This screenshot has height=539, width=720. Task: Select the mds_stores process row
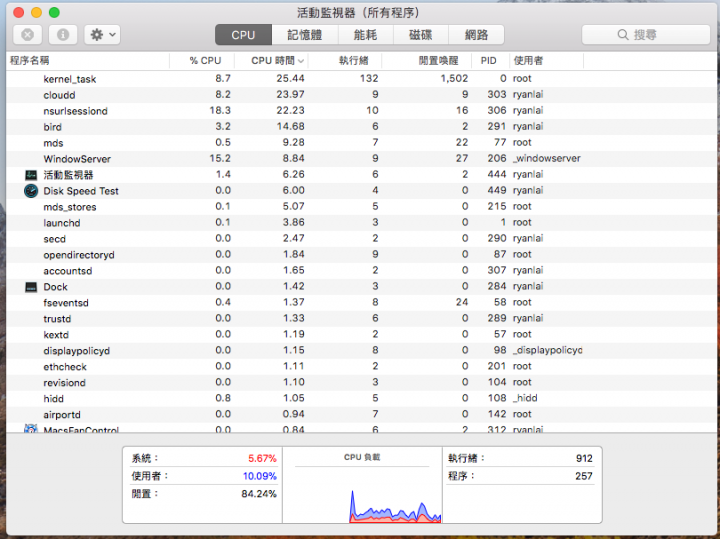[360, 207]
